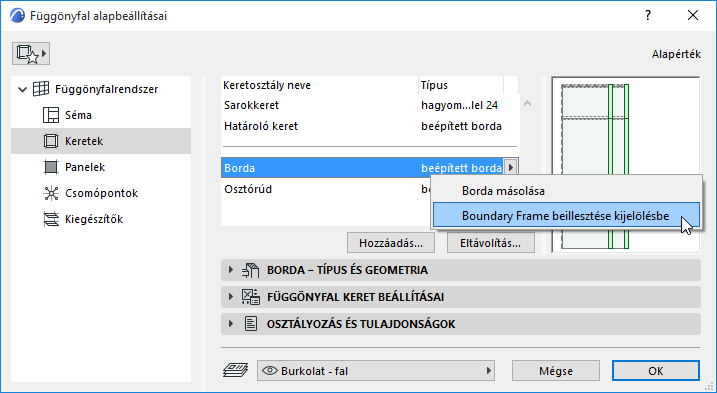
Task: Confirm with the OK button
Action: (x=656, y=371)
